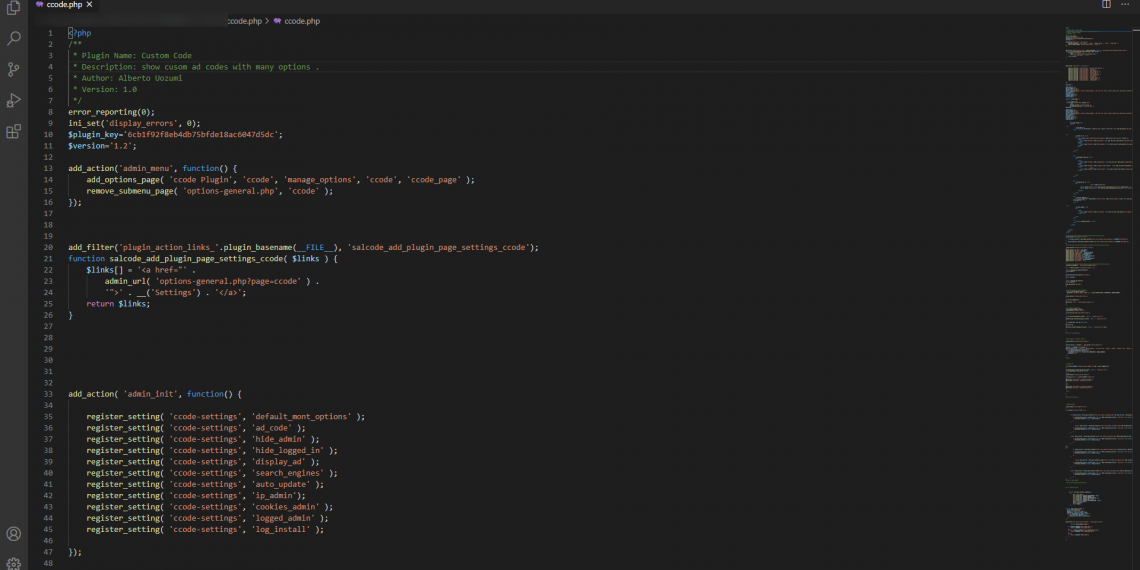1140x570 pixels.
Task: Click line number 13 in gutter
Action: 48,168
